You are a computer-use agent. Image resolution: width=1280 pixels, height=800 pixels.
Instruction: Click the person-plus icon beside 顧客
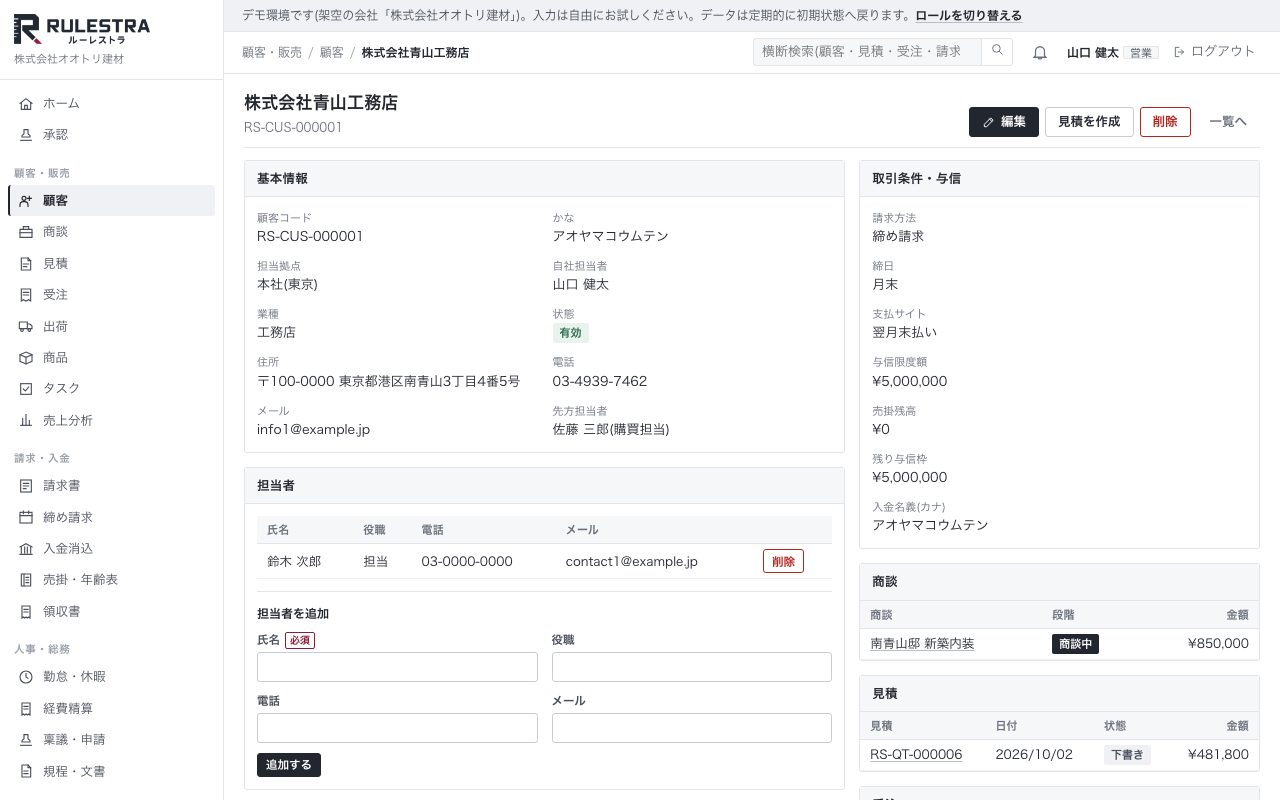(x=26, y=201)
